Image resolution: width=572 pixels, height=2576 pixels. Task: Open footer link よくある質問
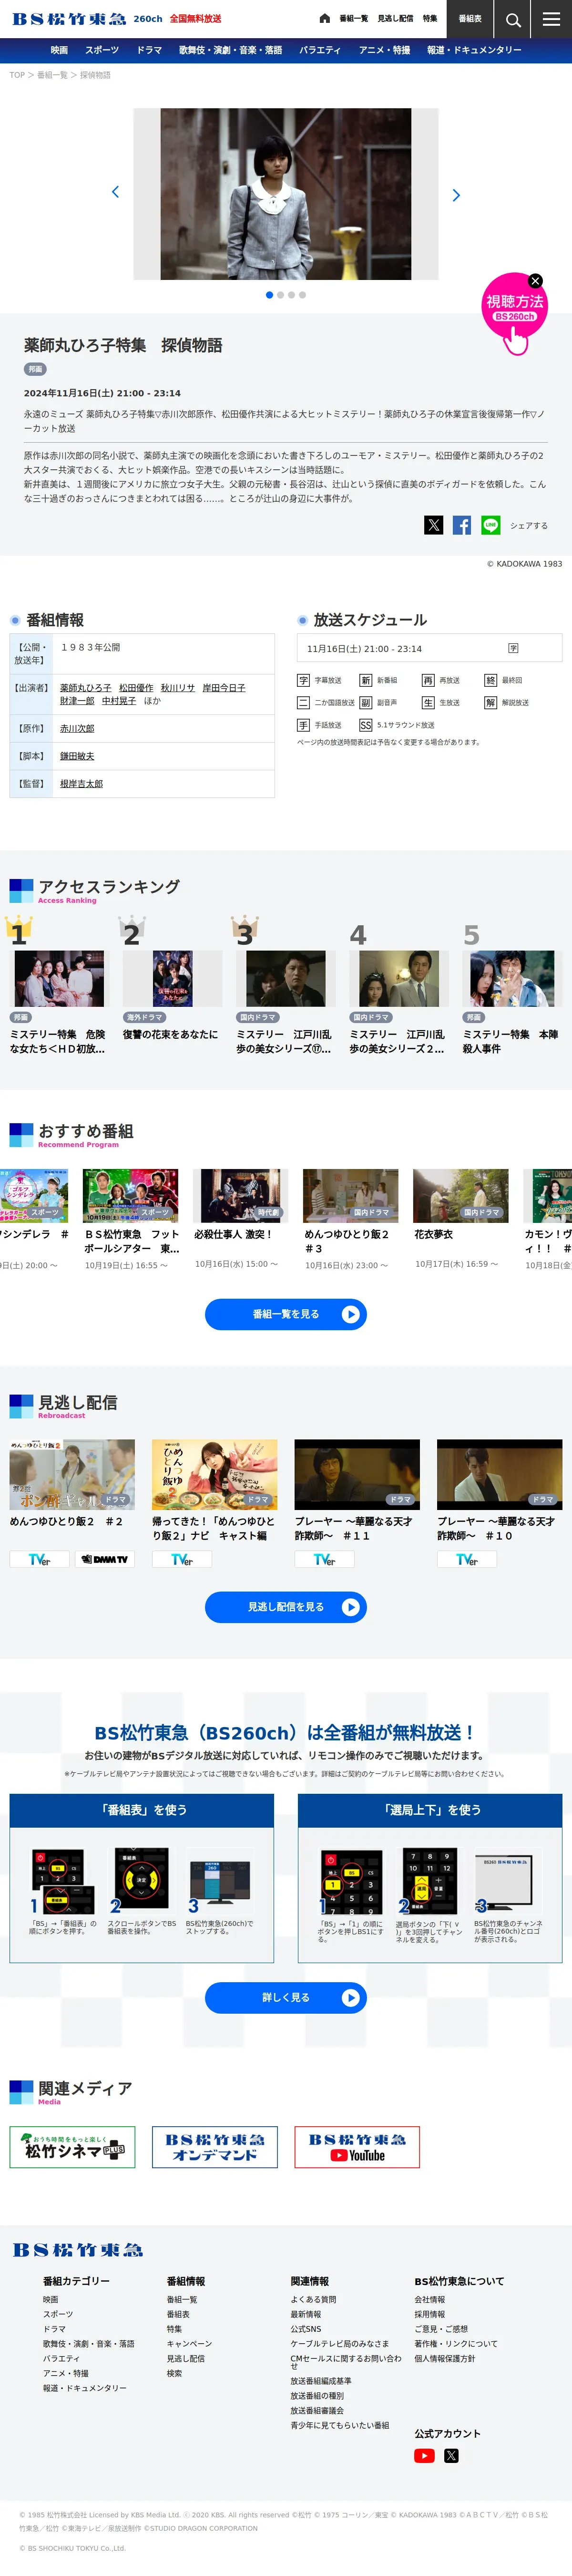pos(313,2300)
